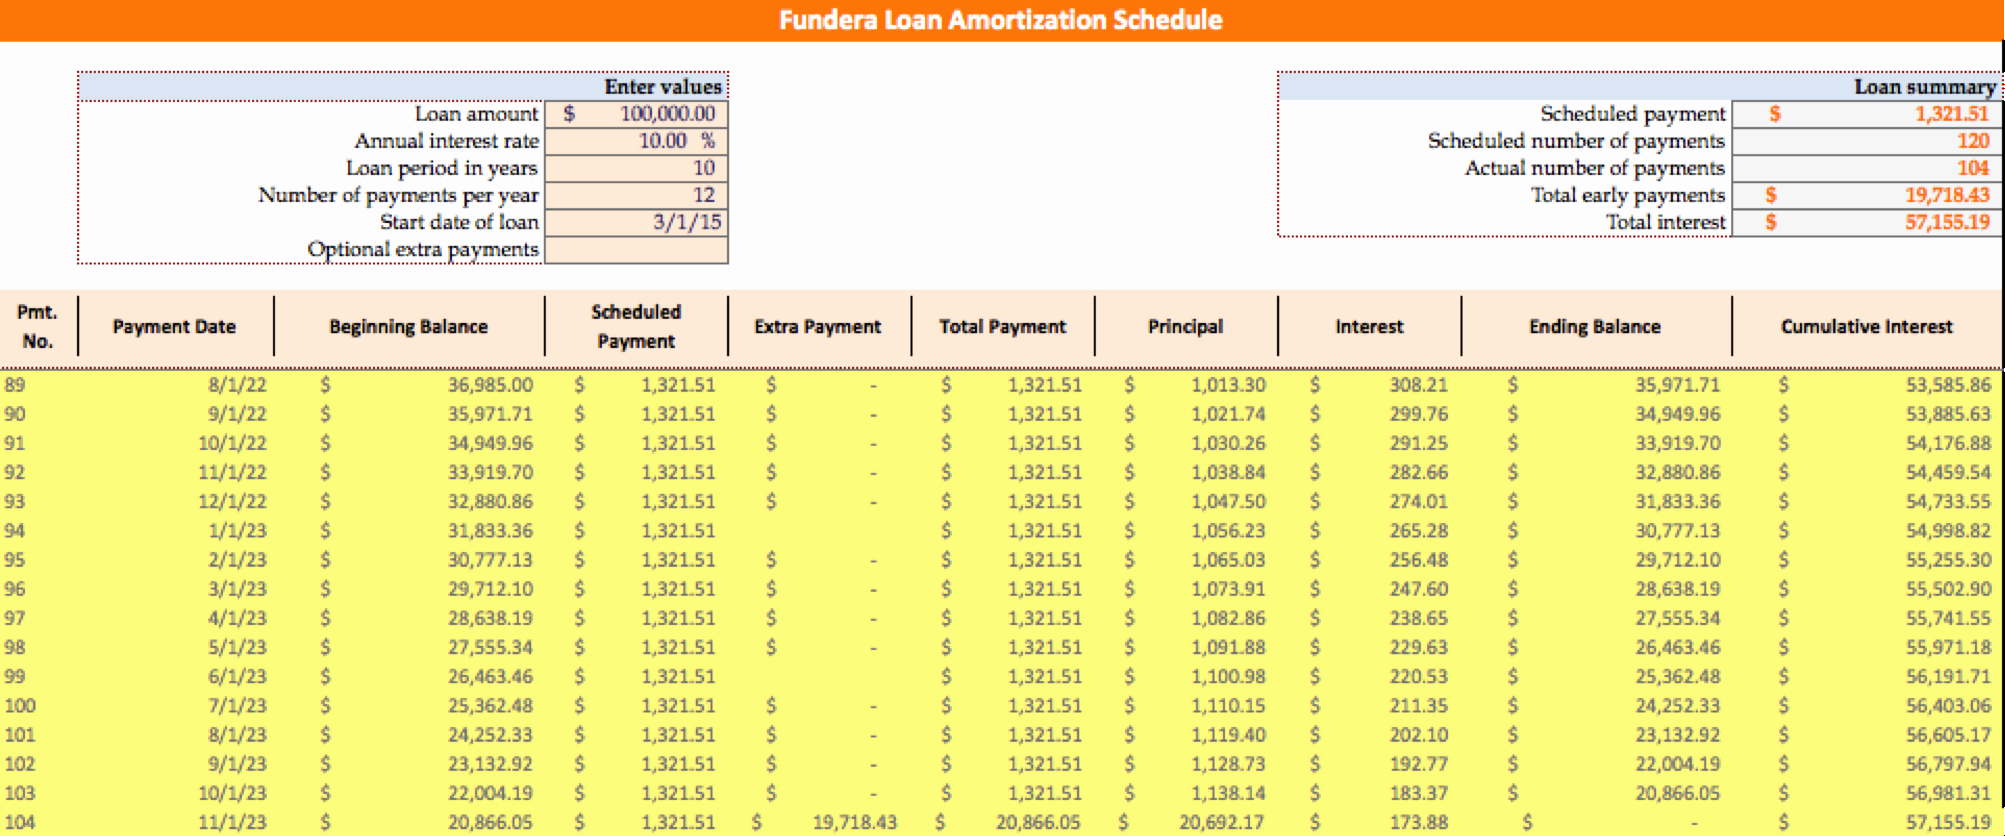Screen dimensions: 2005x836
Task: Select ending balance 26,463.46 in row 98
Action: [1677, 647]
